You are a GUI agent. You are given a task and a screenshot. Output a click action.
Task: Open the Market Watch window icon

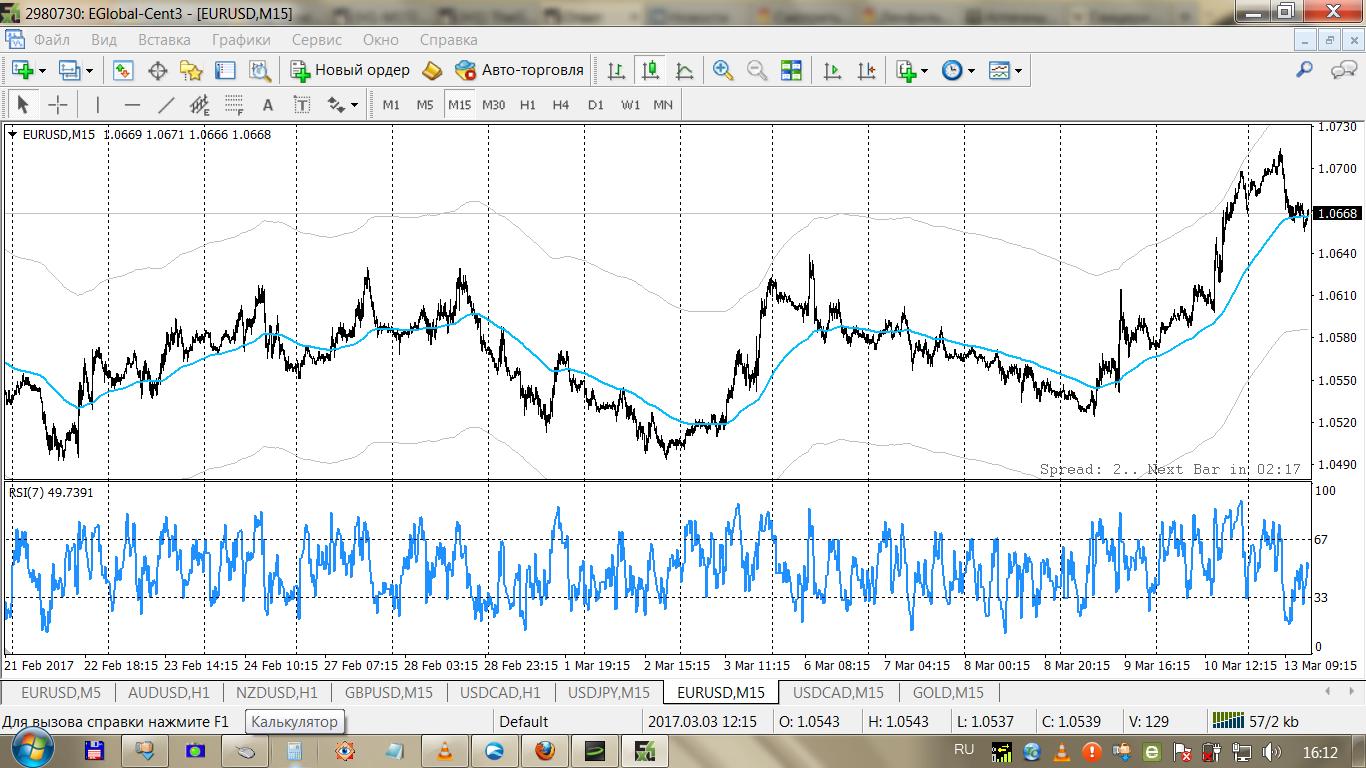123,70
